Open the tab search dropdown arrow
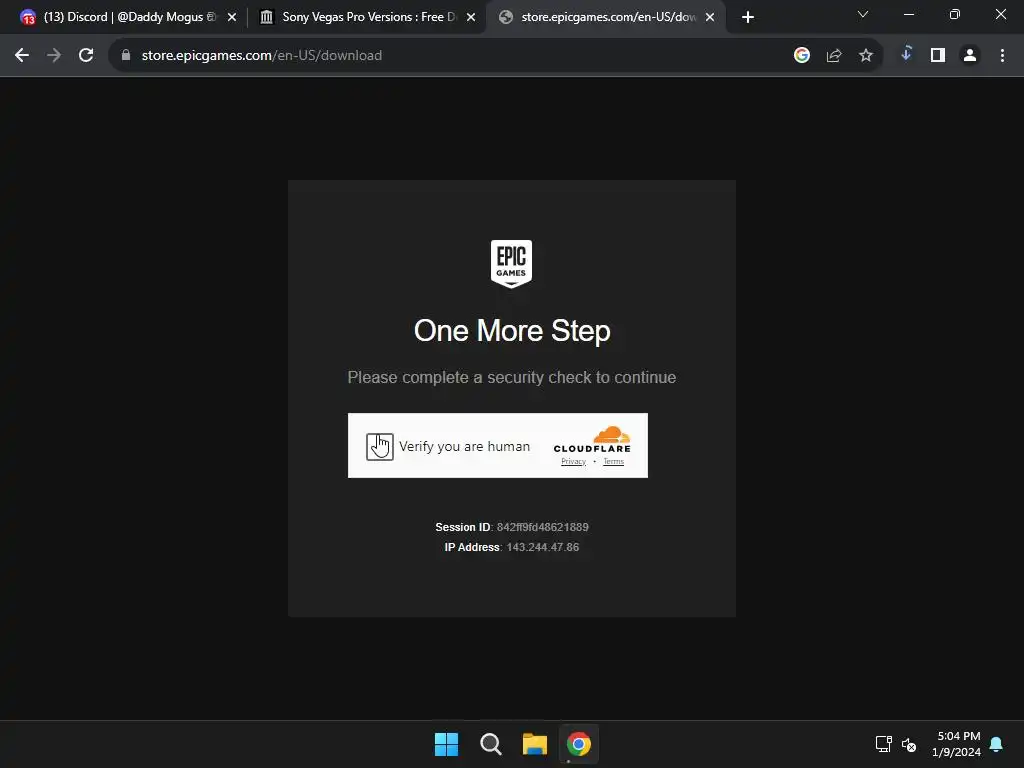Viewport: 1024px width, 768px height. [863, 14]
